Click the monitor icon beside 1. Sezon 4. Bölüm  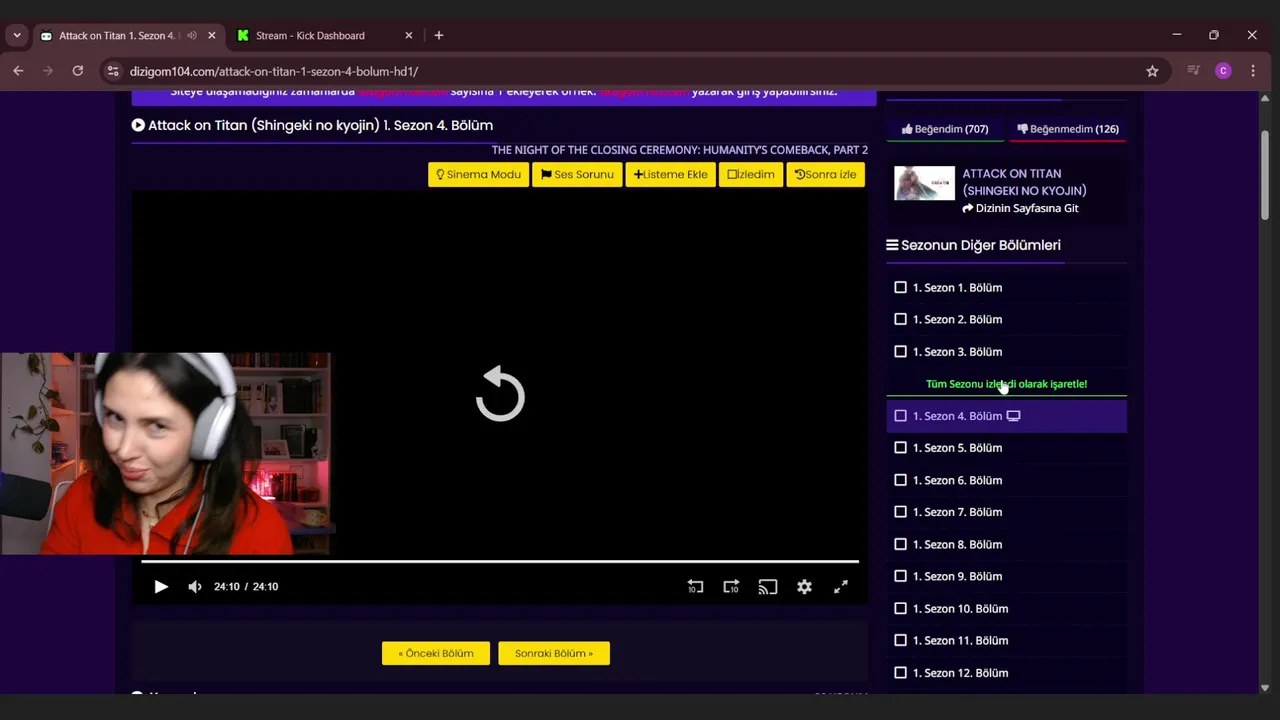tap(1013, 416)
